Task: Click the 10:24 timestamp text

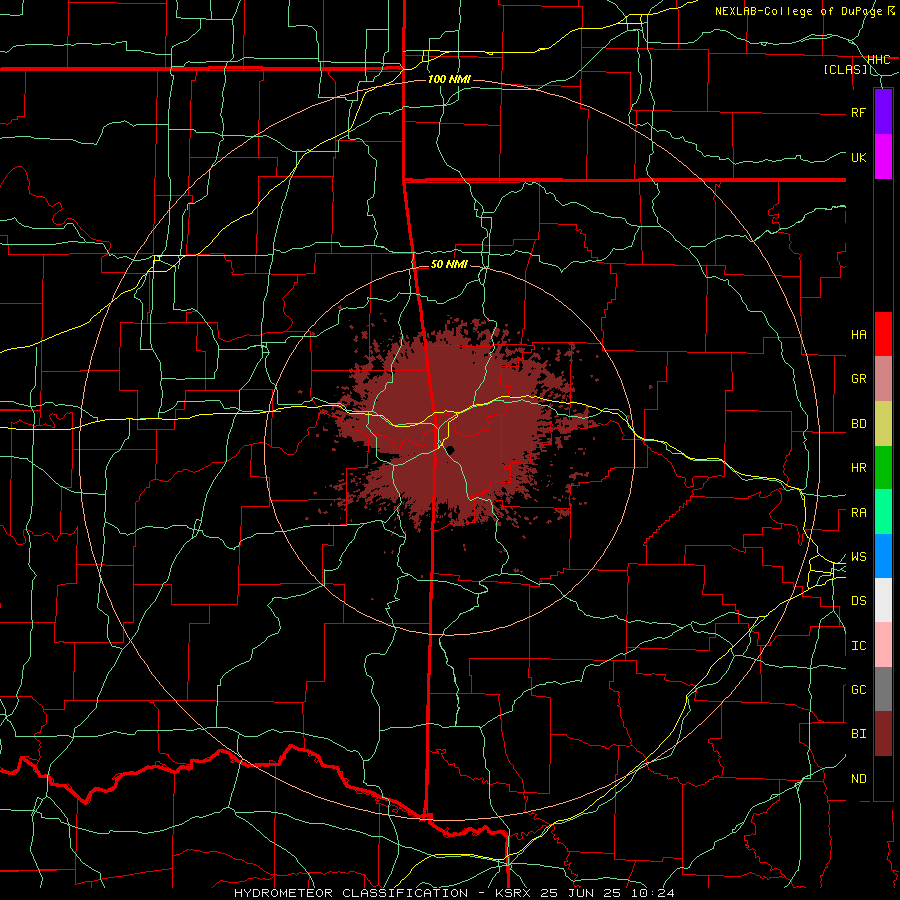Action: [x=651, y=893]
